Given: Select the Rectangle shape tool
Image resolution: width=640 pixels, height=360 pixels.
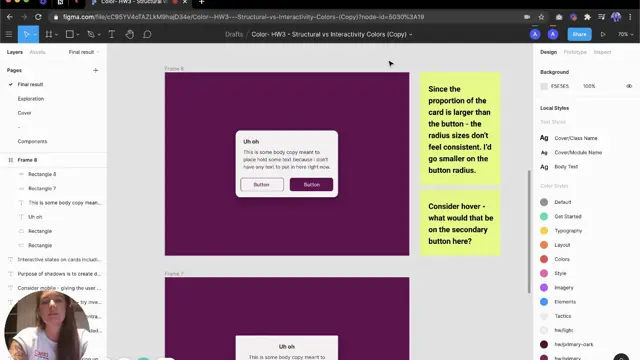Looking at the screenshot, I should (x=70, y=34).
